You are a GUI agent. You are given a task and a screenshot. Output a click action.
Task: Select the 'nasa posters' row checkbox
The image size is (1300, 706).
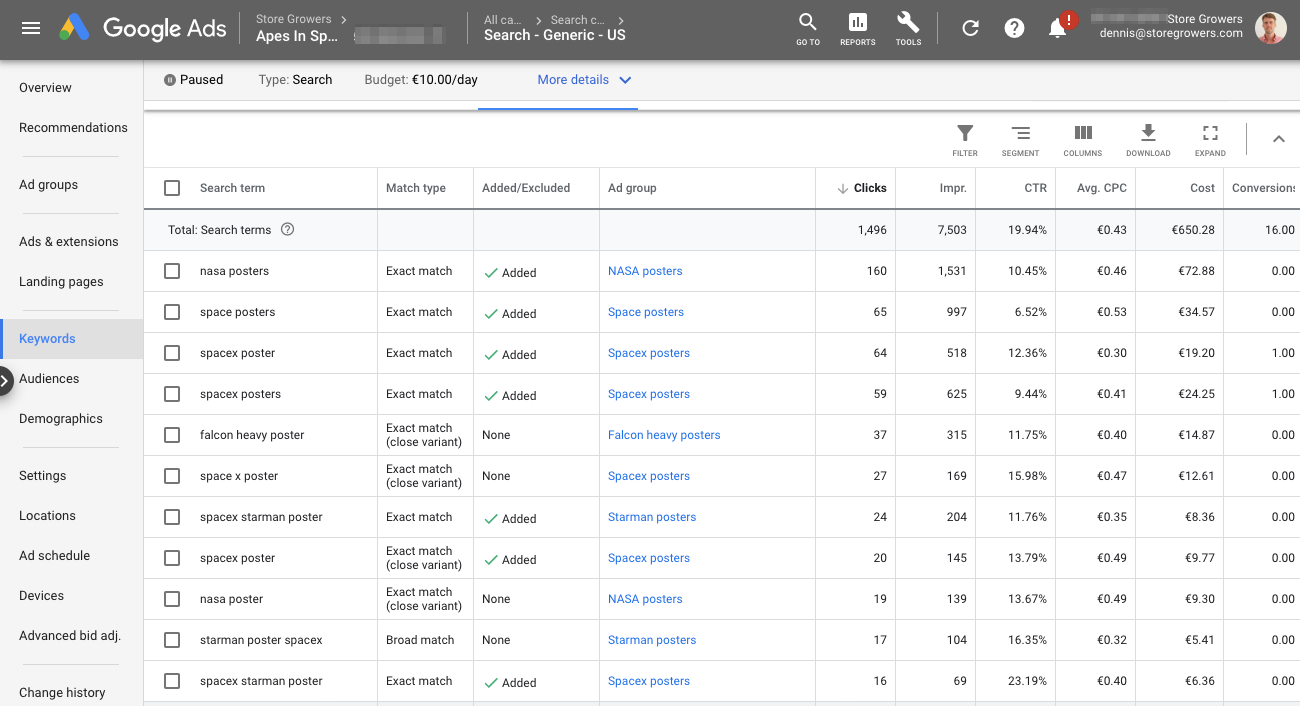(172, 271)
